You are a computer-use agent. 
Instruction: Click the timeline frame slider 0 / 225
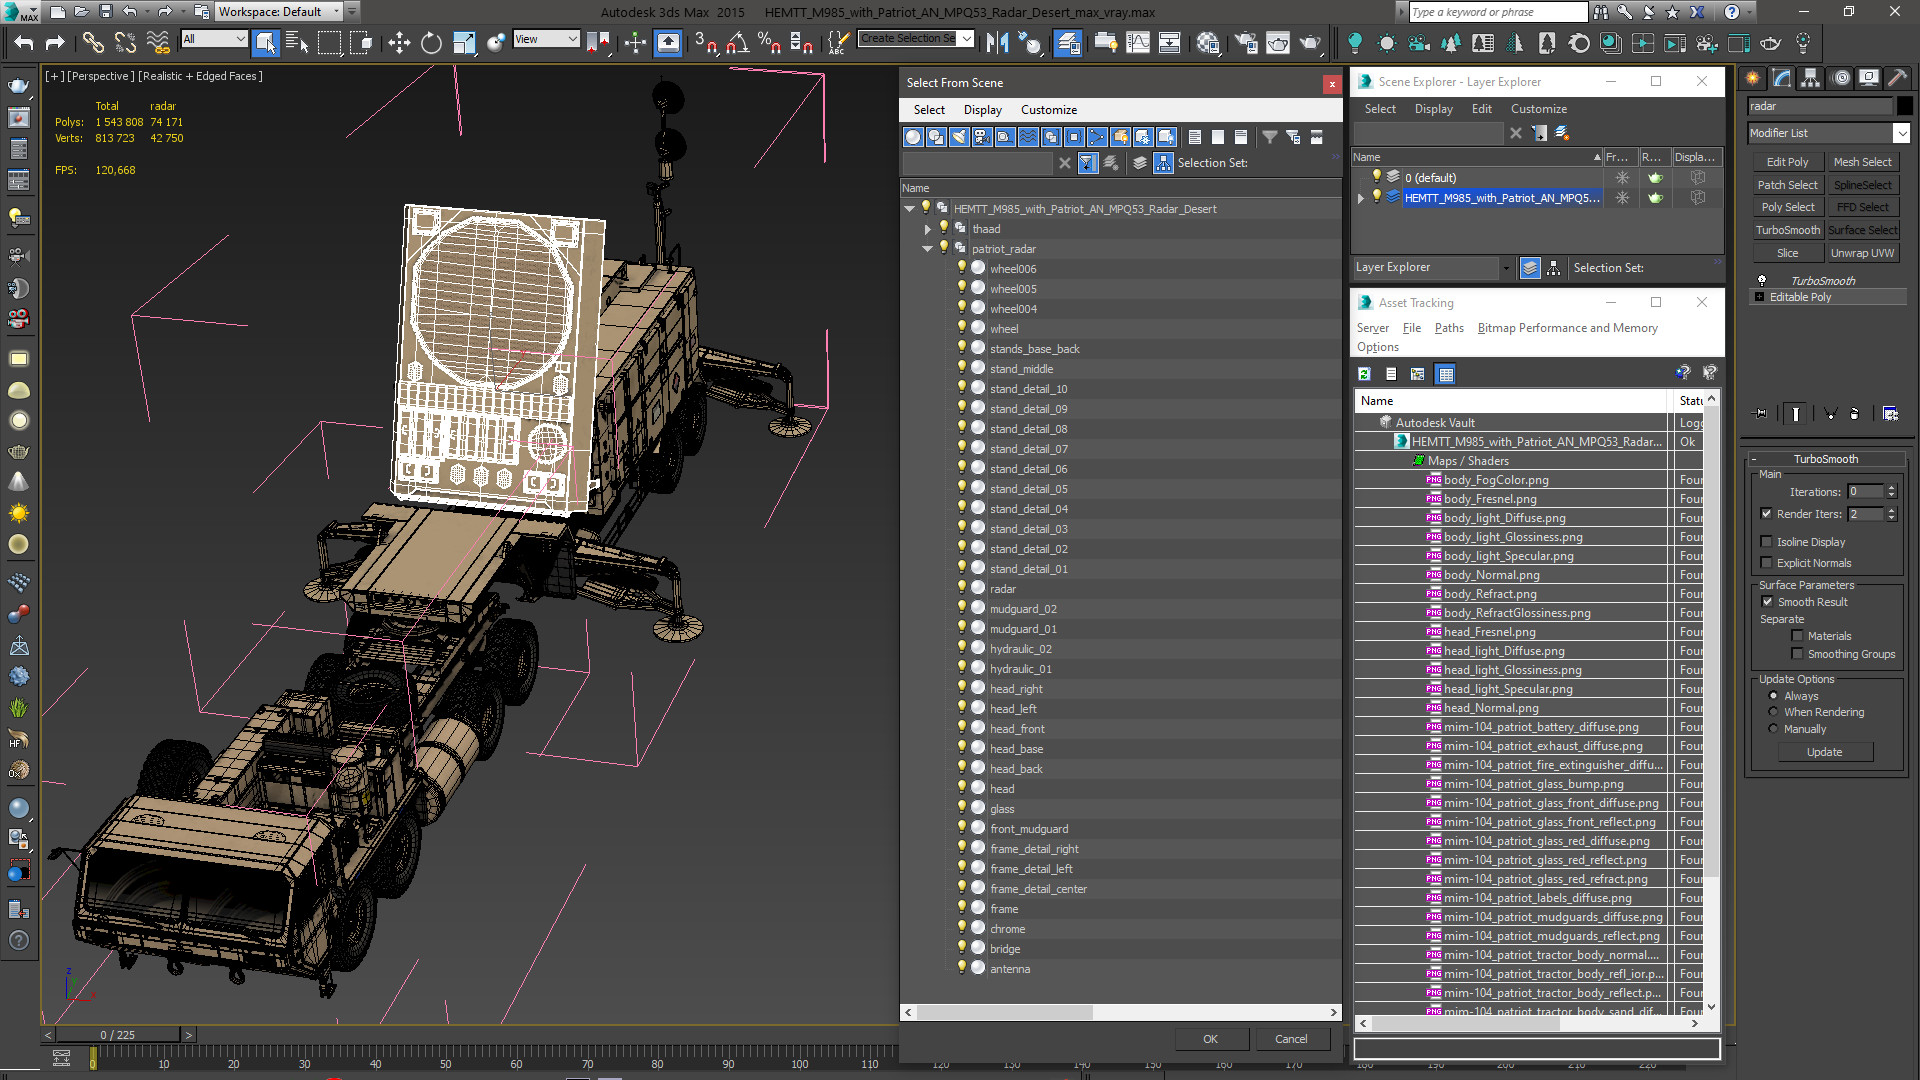pyautogui.click(x=117, y=1035)
